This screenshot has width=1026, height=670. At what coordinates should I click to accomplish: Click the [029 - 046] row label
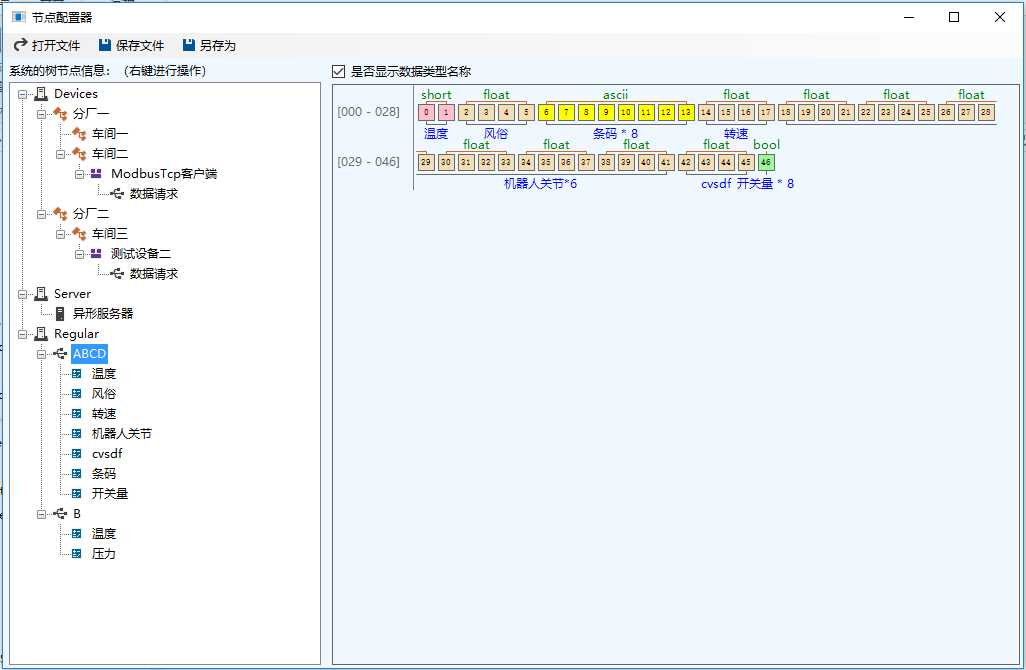368,162
